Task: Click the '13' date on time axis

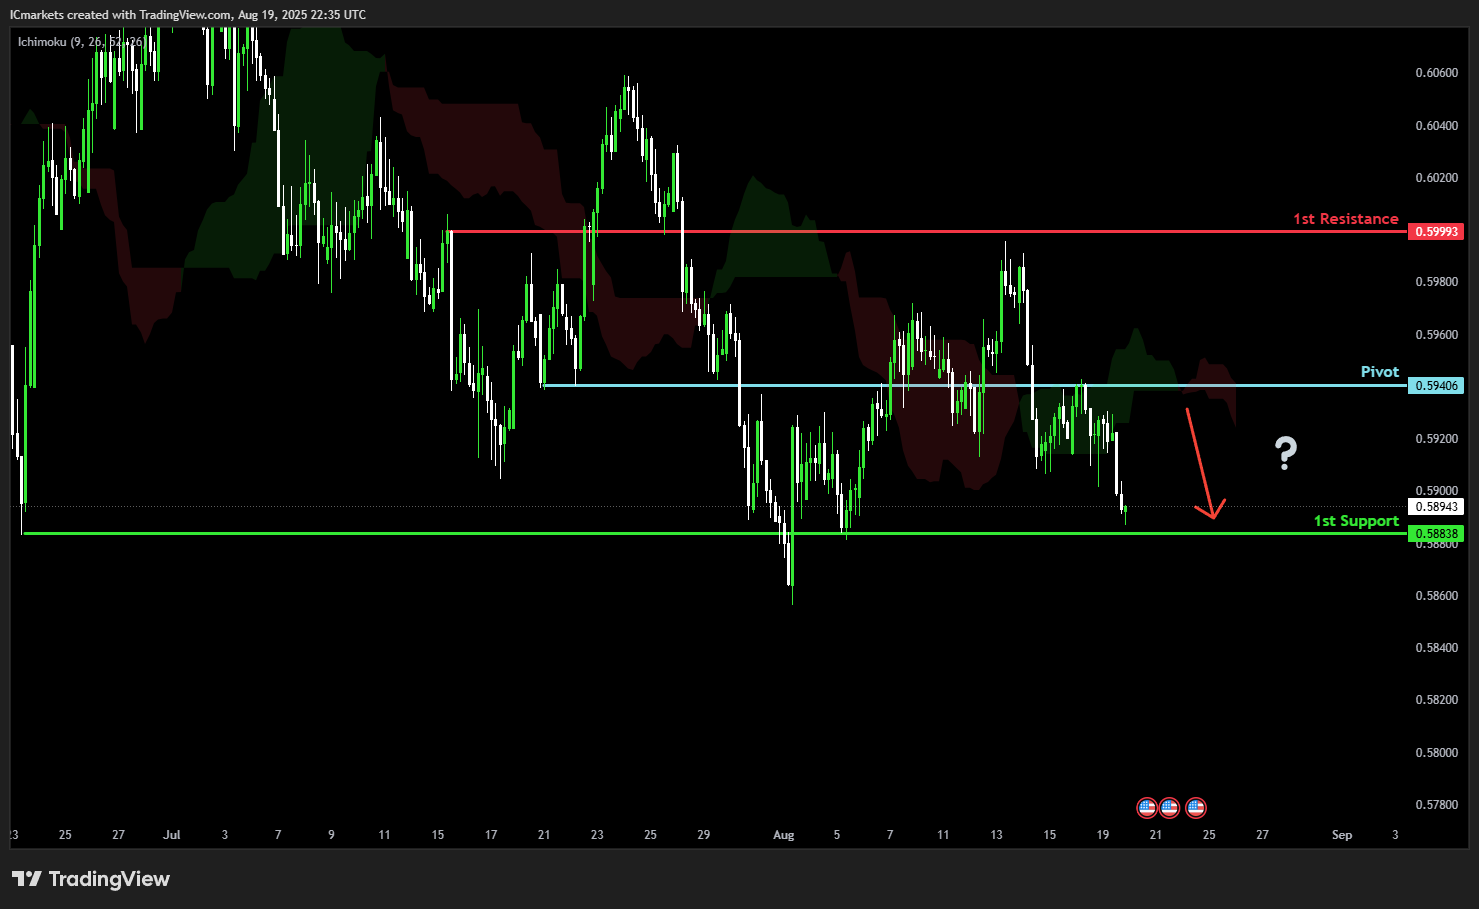Action: [x=996, y=835]
